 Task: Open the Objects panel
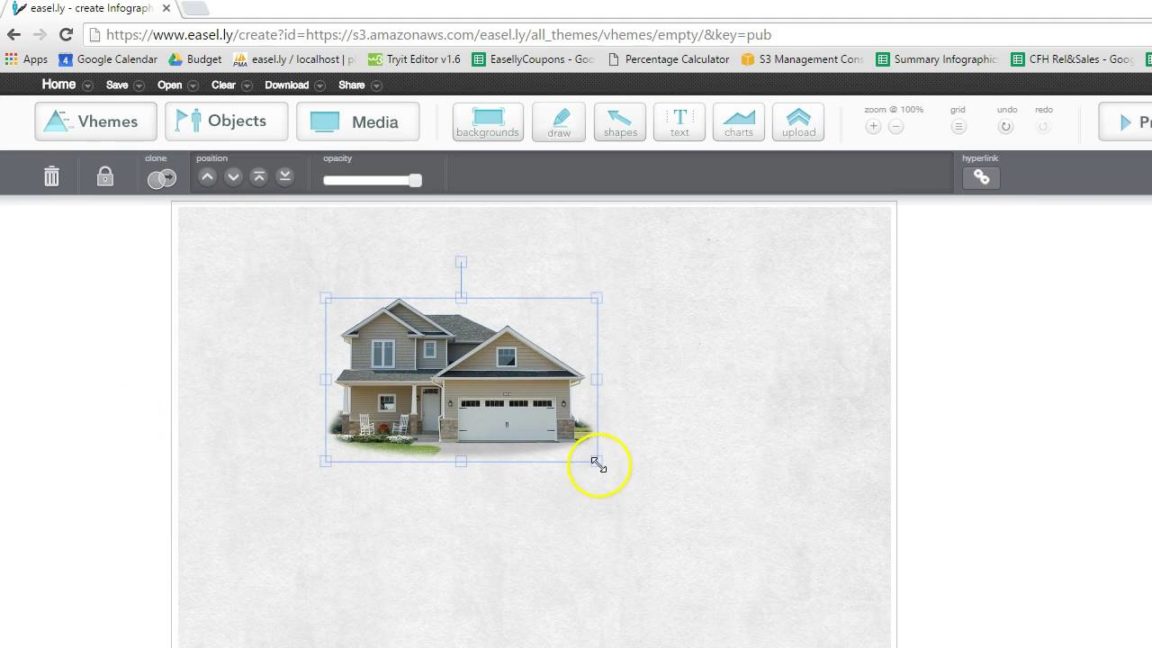(x=225, y=121)
